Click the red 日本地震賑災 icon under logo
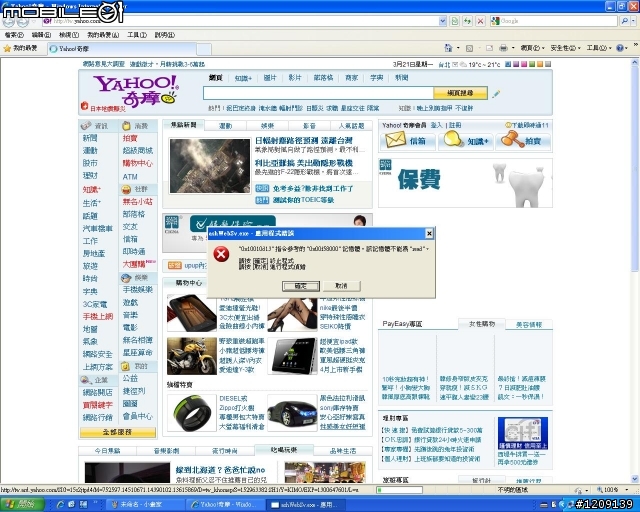 click(84, 106)
